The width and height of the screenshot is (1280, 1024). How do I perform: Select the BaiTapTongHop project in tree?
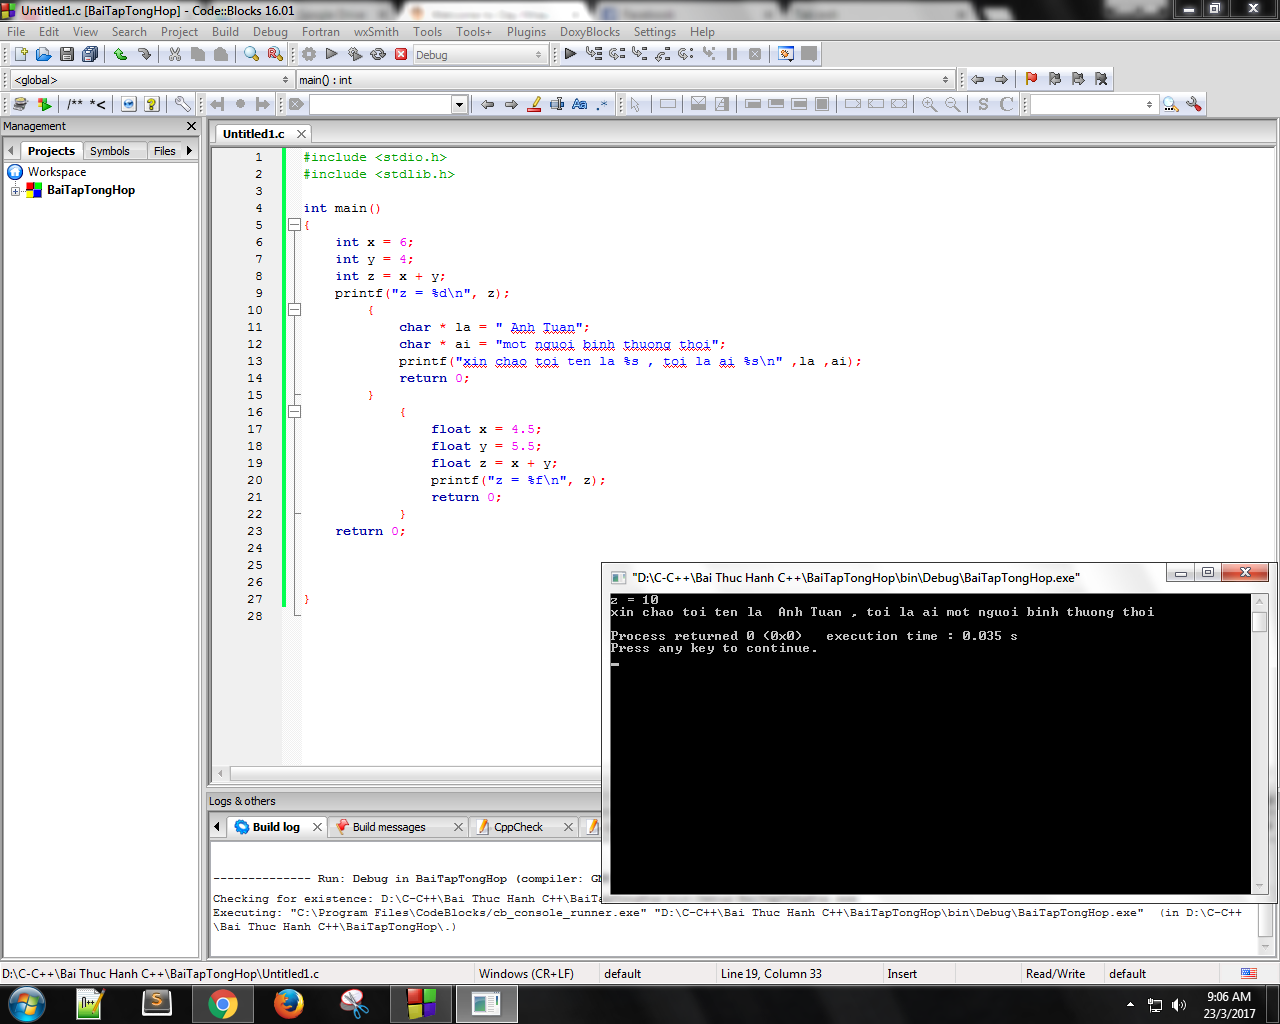90,190
